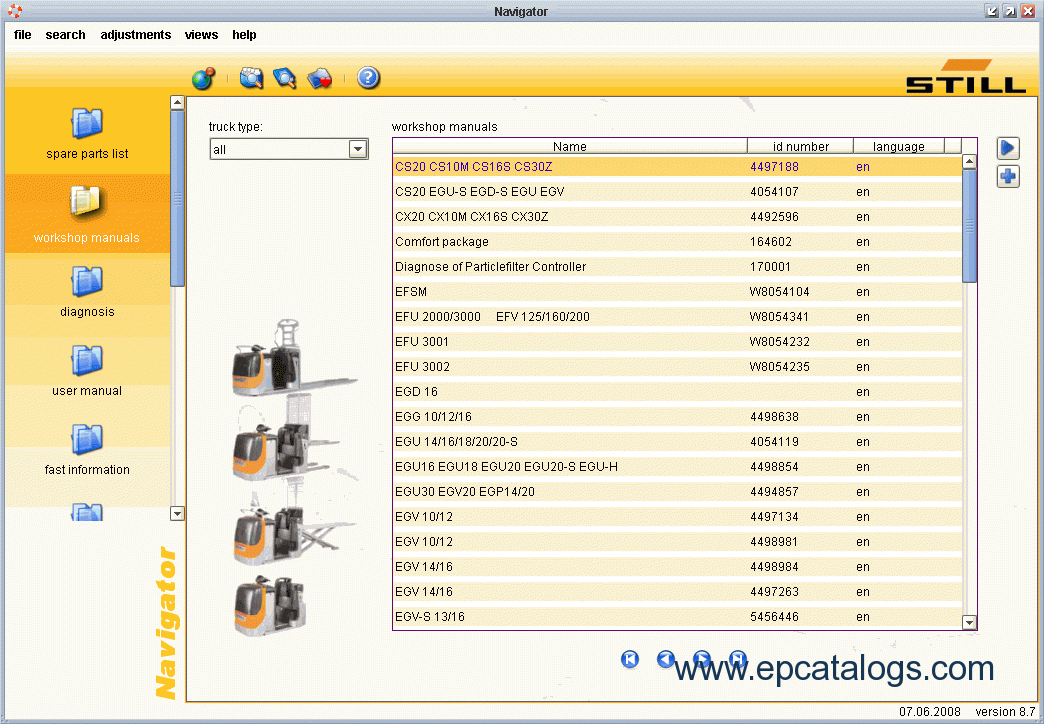Select the EGG 10/12/16 row
Viewport: 1044px width, 724px height.
tap(678, 417)
